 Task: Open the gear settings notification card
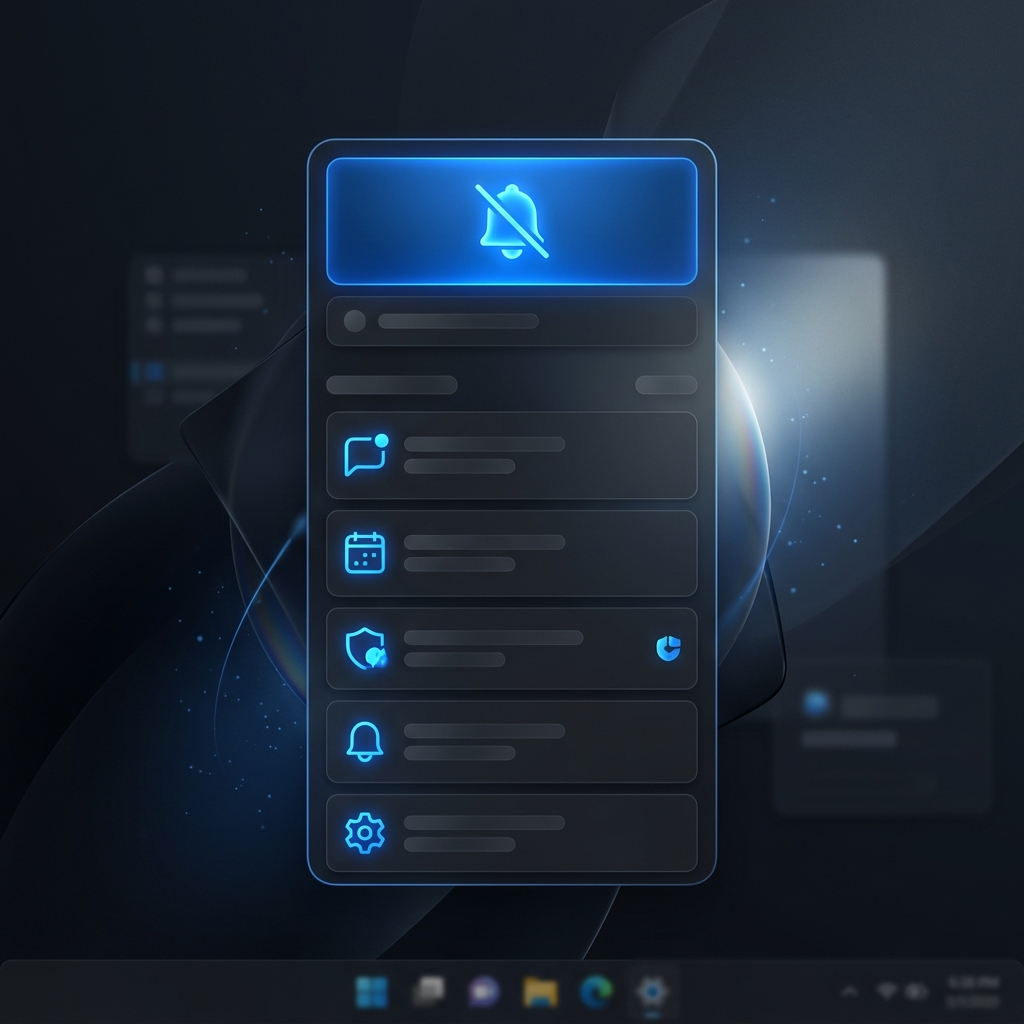pyautogui.click(x=511, y=833)
